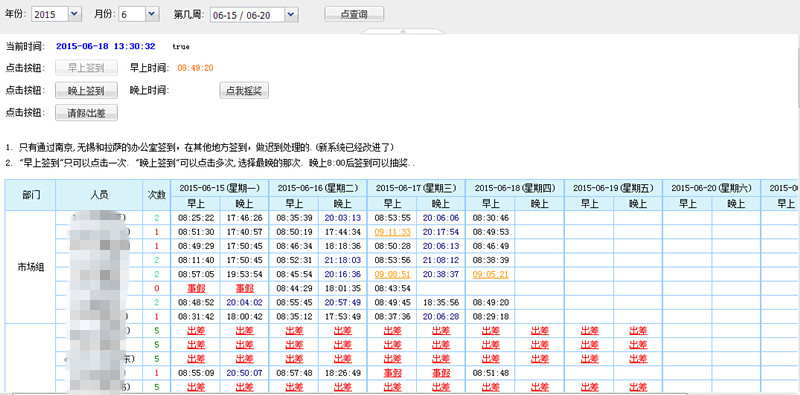The image size is (800, 395).
Task: Select the 2015-06-18 (星期四) date header
Action: (x=515, y=188)
